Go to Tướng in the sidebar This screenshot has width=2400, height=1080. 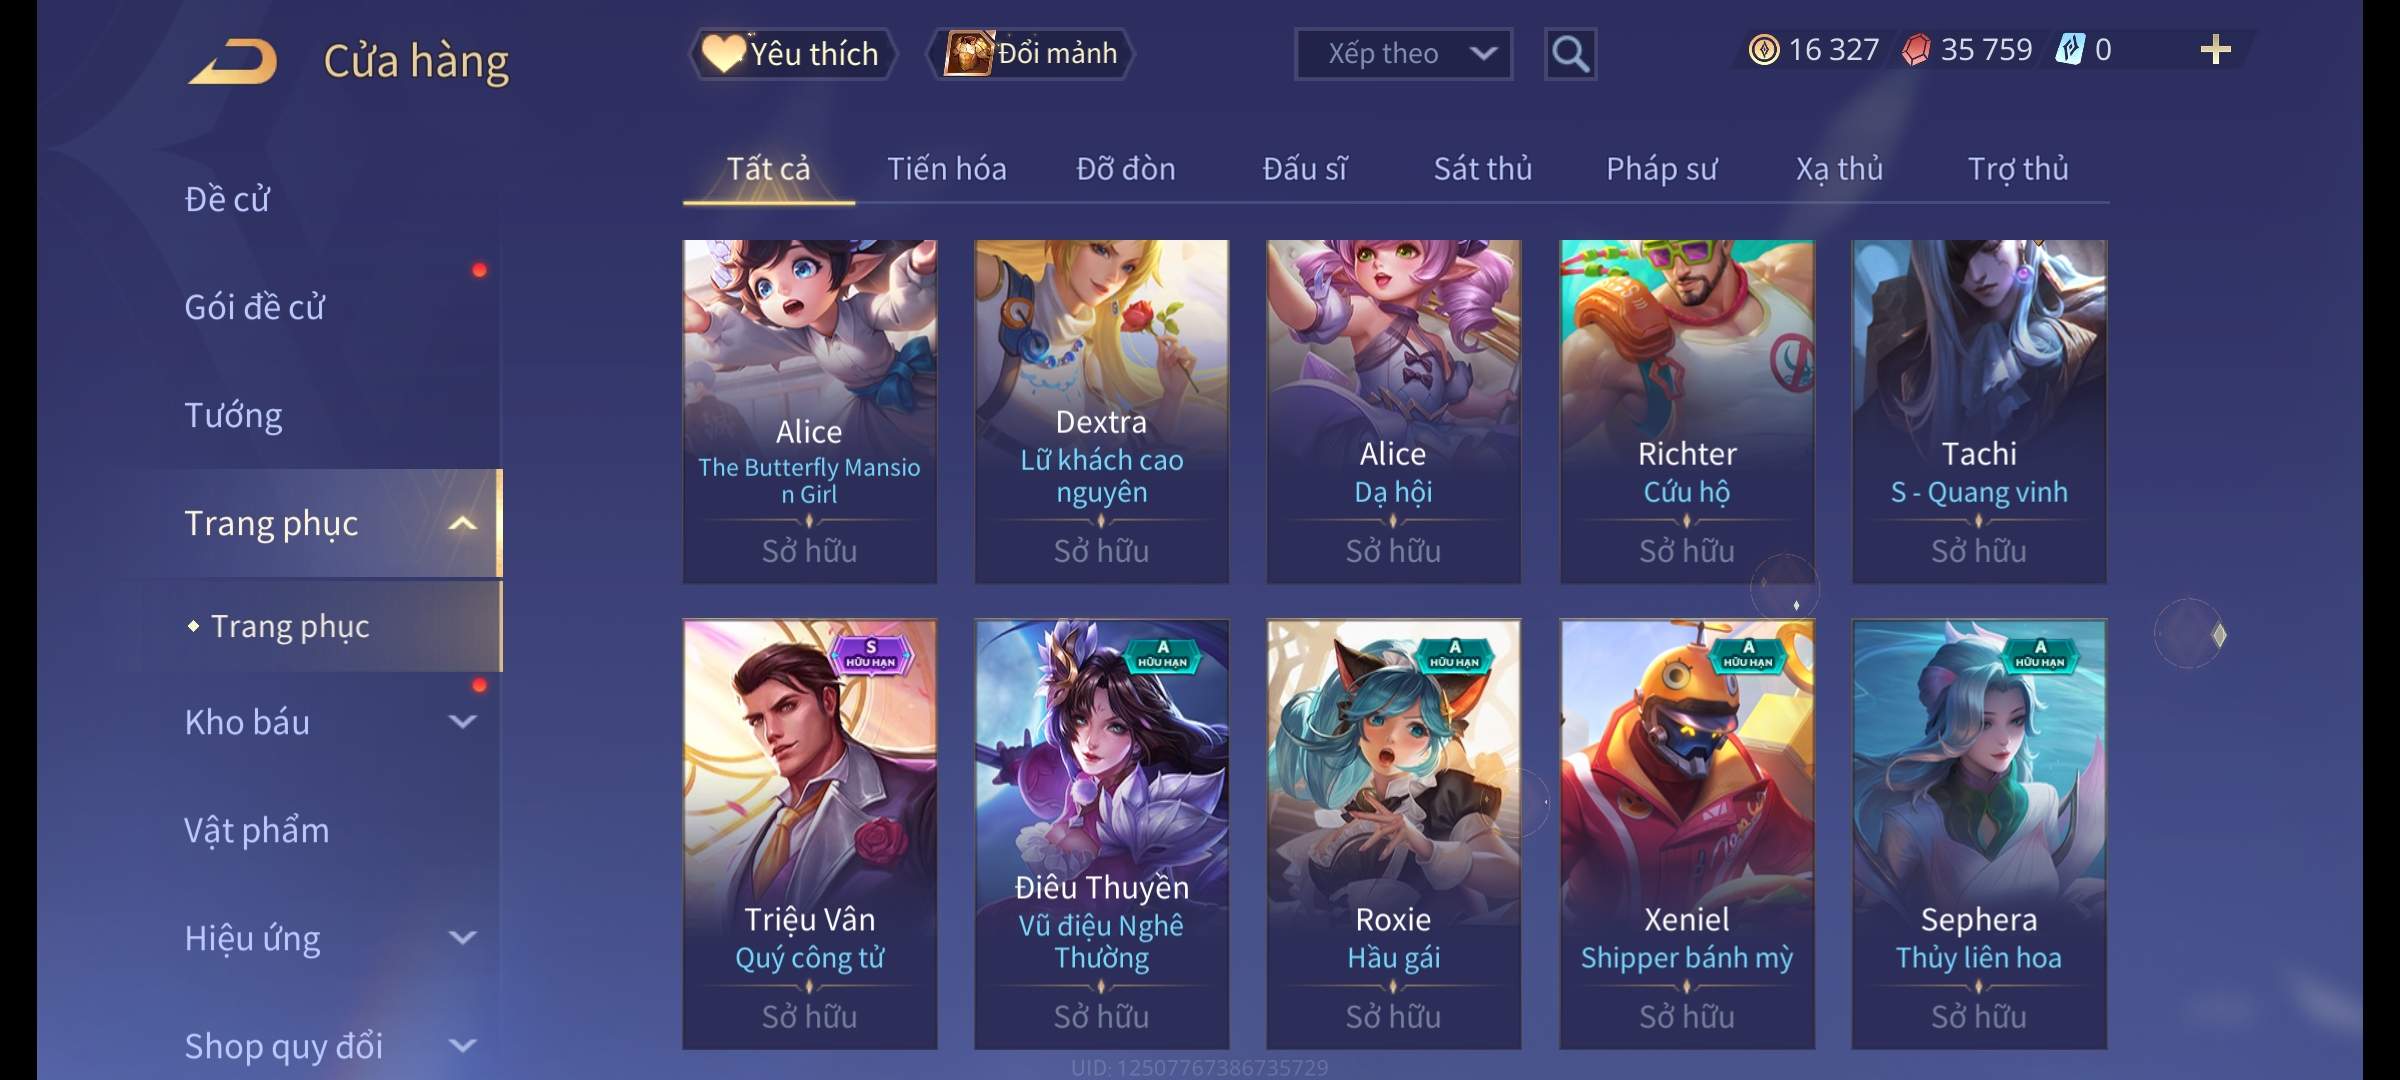pyautogui.click(x=233, y=415)
